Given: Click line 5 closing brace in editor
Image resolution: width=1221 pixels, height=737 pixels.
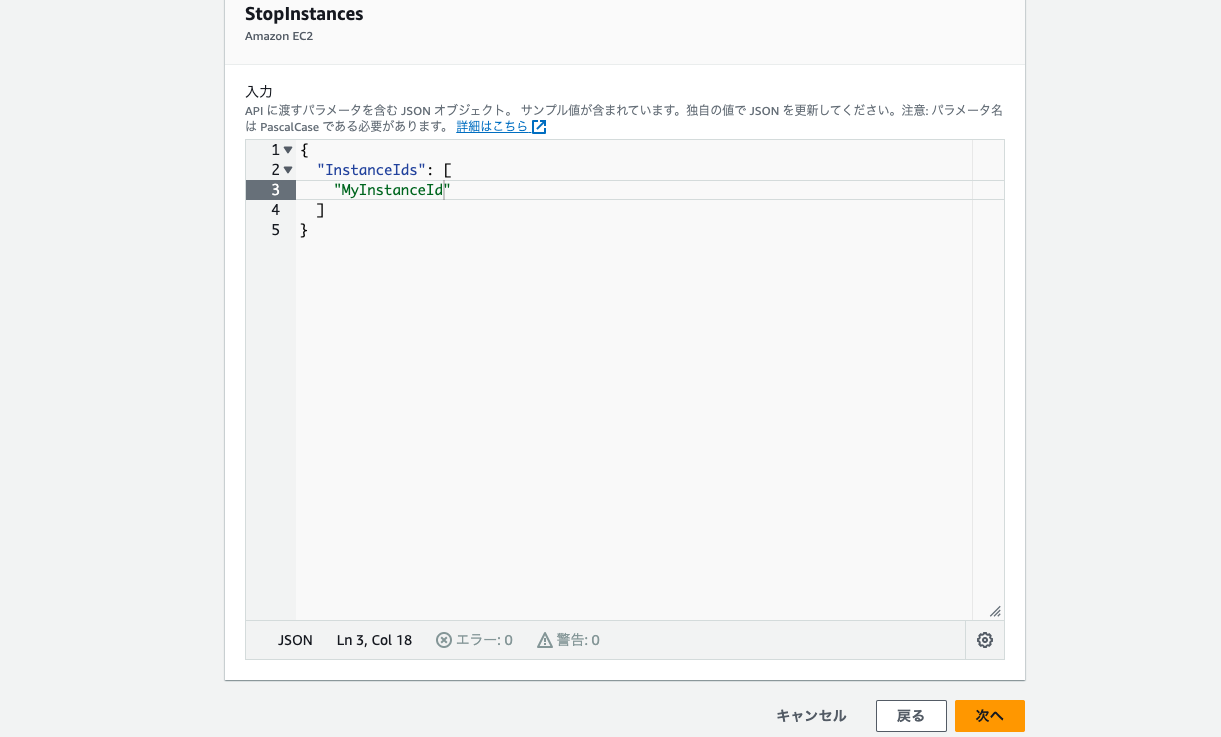Looking at the screenshot, I should pos(303,229).
